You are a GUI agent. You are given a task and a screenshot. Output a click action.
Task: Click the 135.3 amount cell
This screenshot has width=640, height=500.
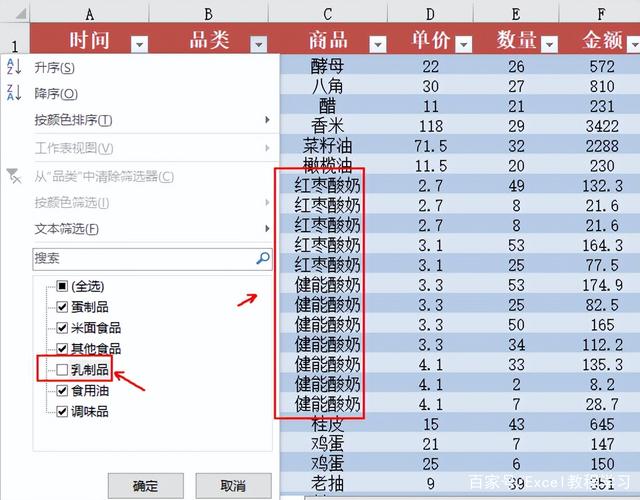(x=602, y=364)
